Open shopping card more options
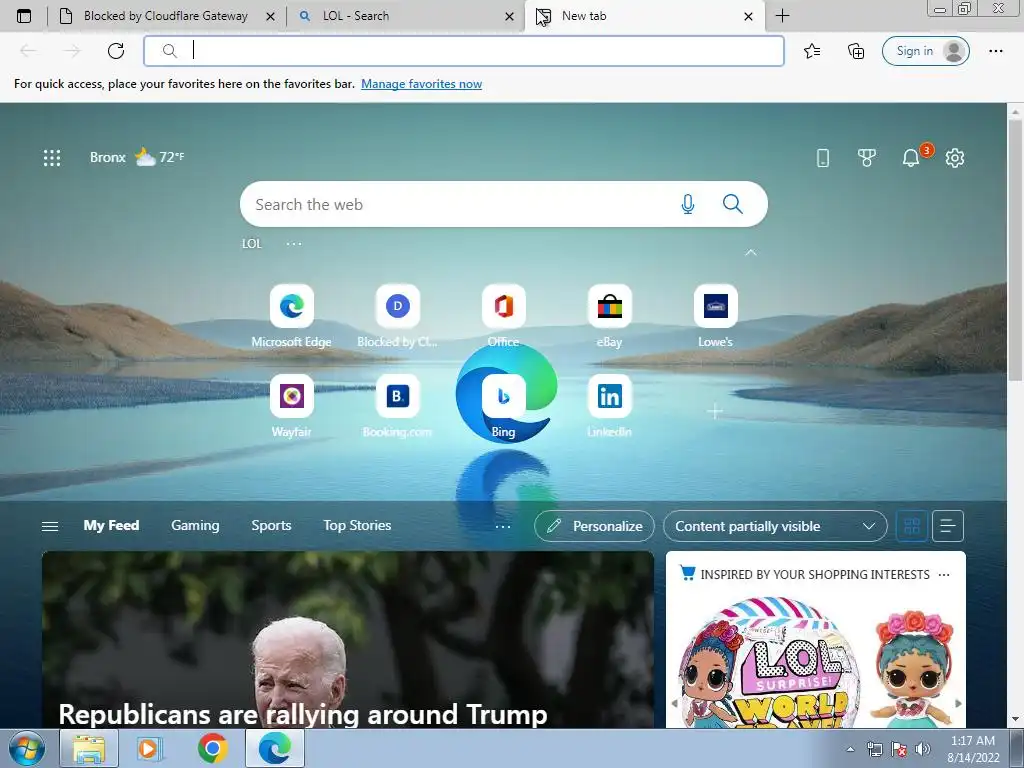This screenshot has width=1024, height=768. click(944, 575)
